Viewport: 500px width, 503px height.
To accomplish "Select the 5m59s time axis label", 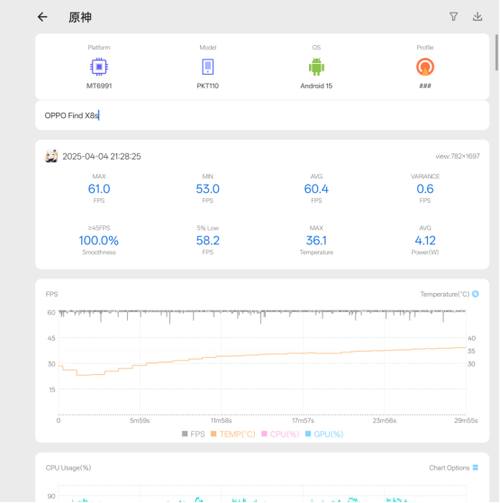I will point(140,420).
